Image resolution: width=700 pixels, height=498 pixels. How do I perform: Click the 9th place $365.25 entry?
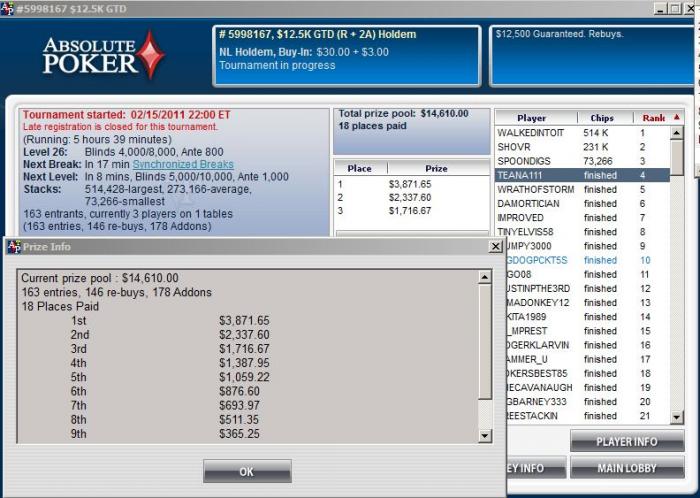(165, 434)
